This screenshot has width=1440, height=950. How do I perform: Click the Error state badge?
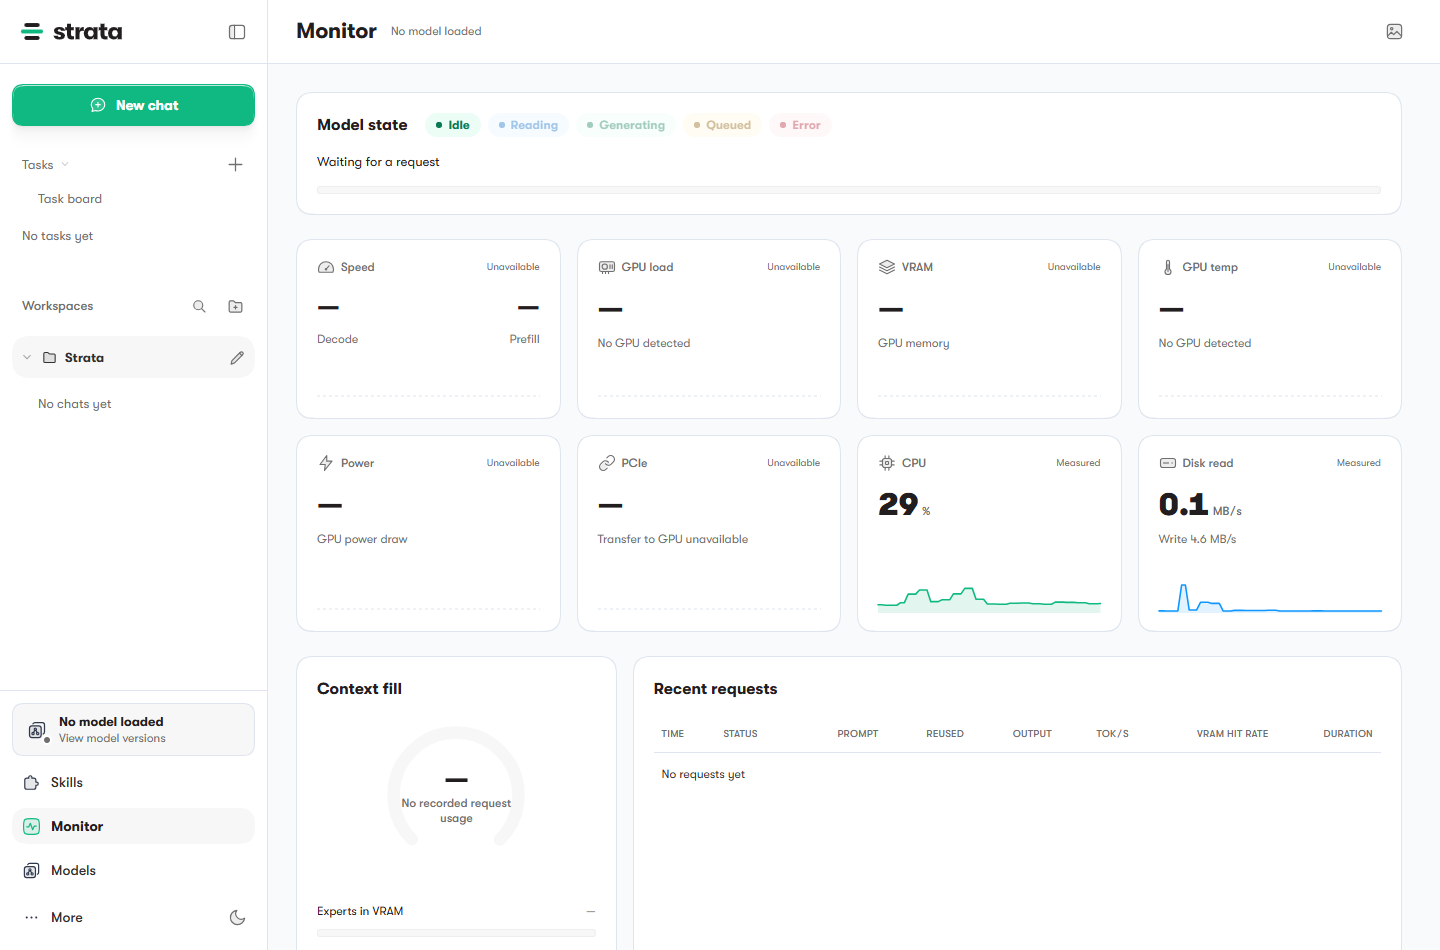(800, 125)
